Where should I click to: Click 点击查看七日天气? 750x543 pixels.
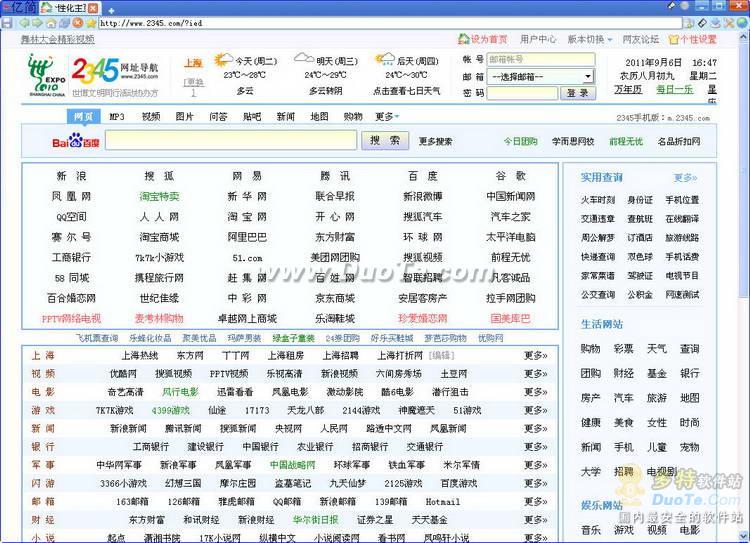point(406,91)
